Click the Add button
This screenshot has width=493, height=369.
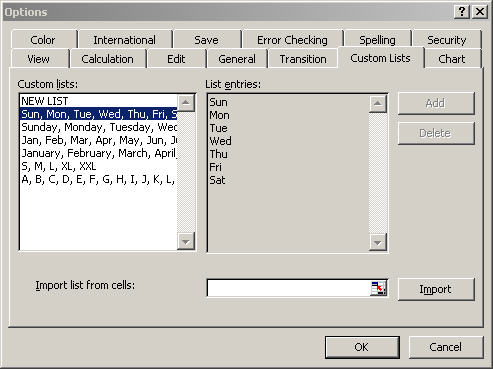[x=436, y=103]
